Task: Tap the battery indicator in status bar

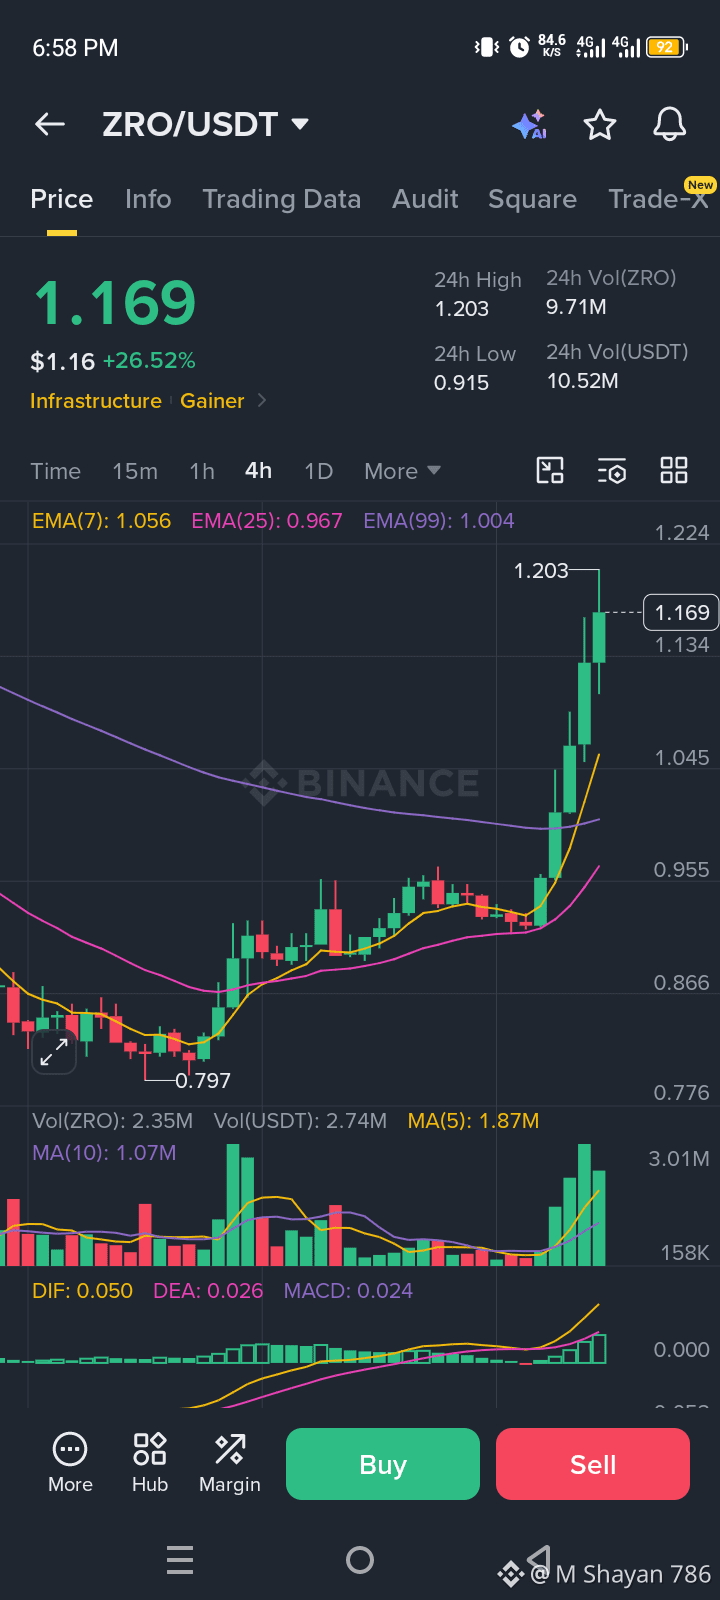Action: 667,47
